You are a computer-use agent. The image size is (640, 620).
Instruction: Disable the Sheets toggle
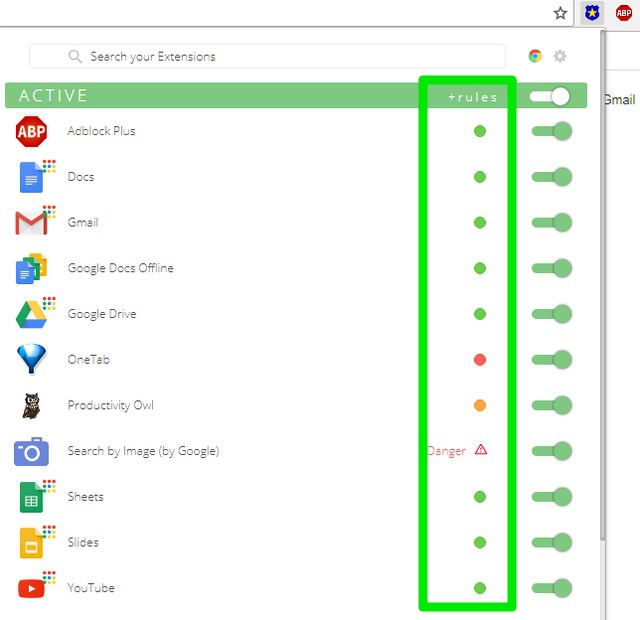[552, 497]
